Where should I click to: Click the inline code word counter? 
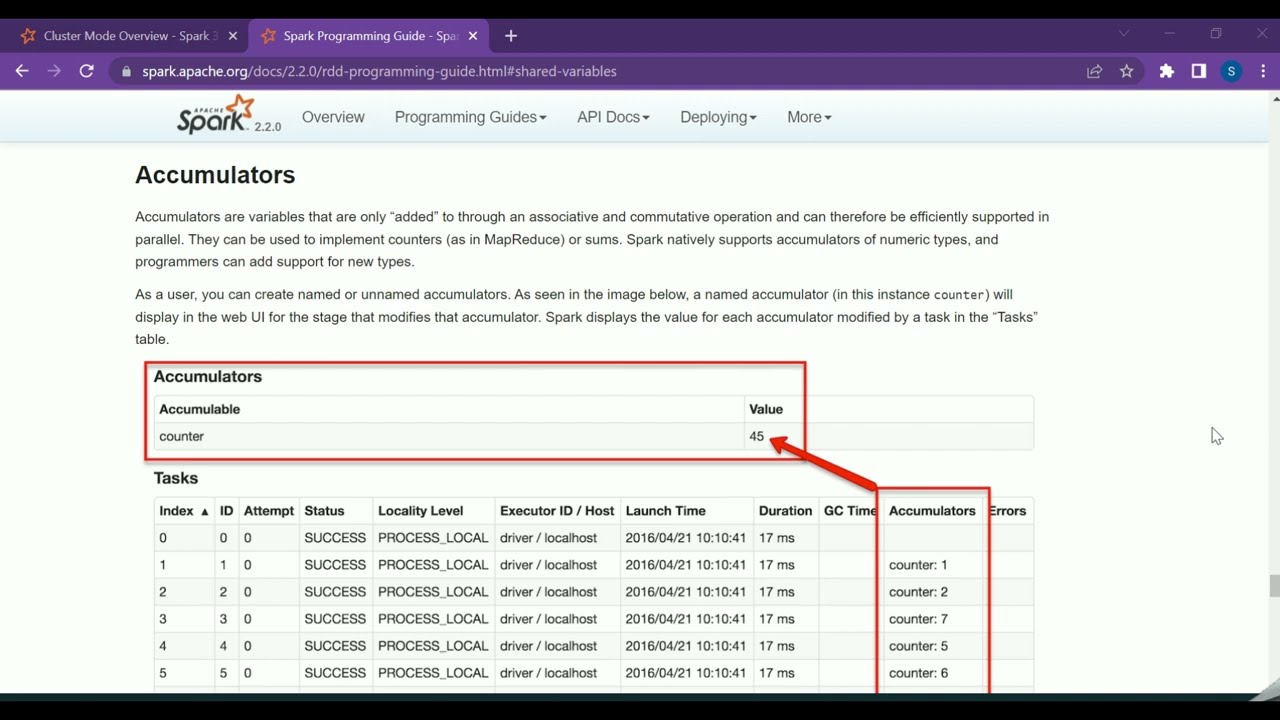tap(960, 295)
